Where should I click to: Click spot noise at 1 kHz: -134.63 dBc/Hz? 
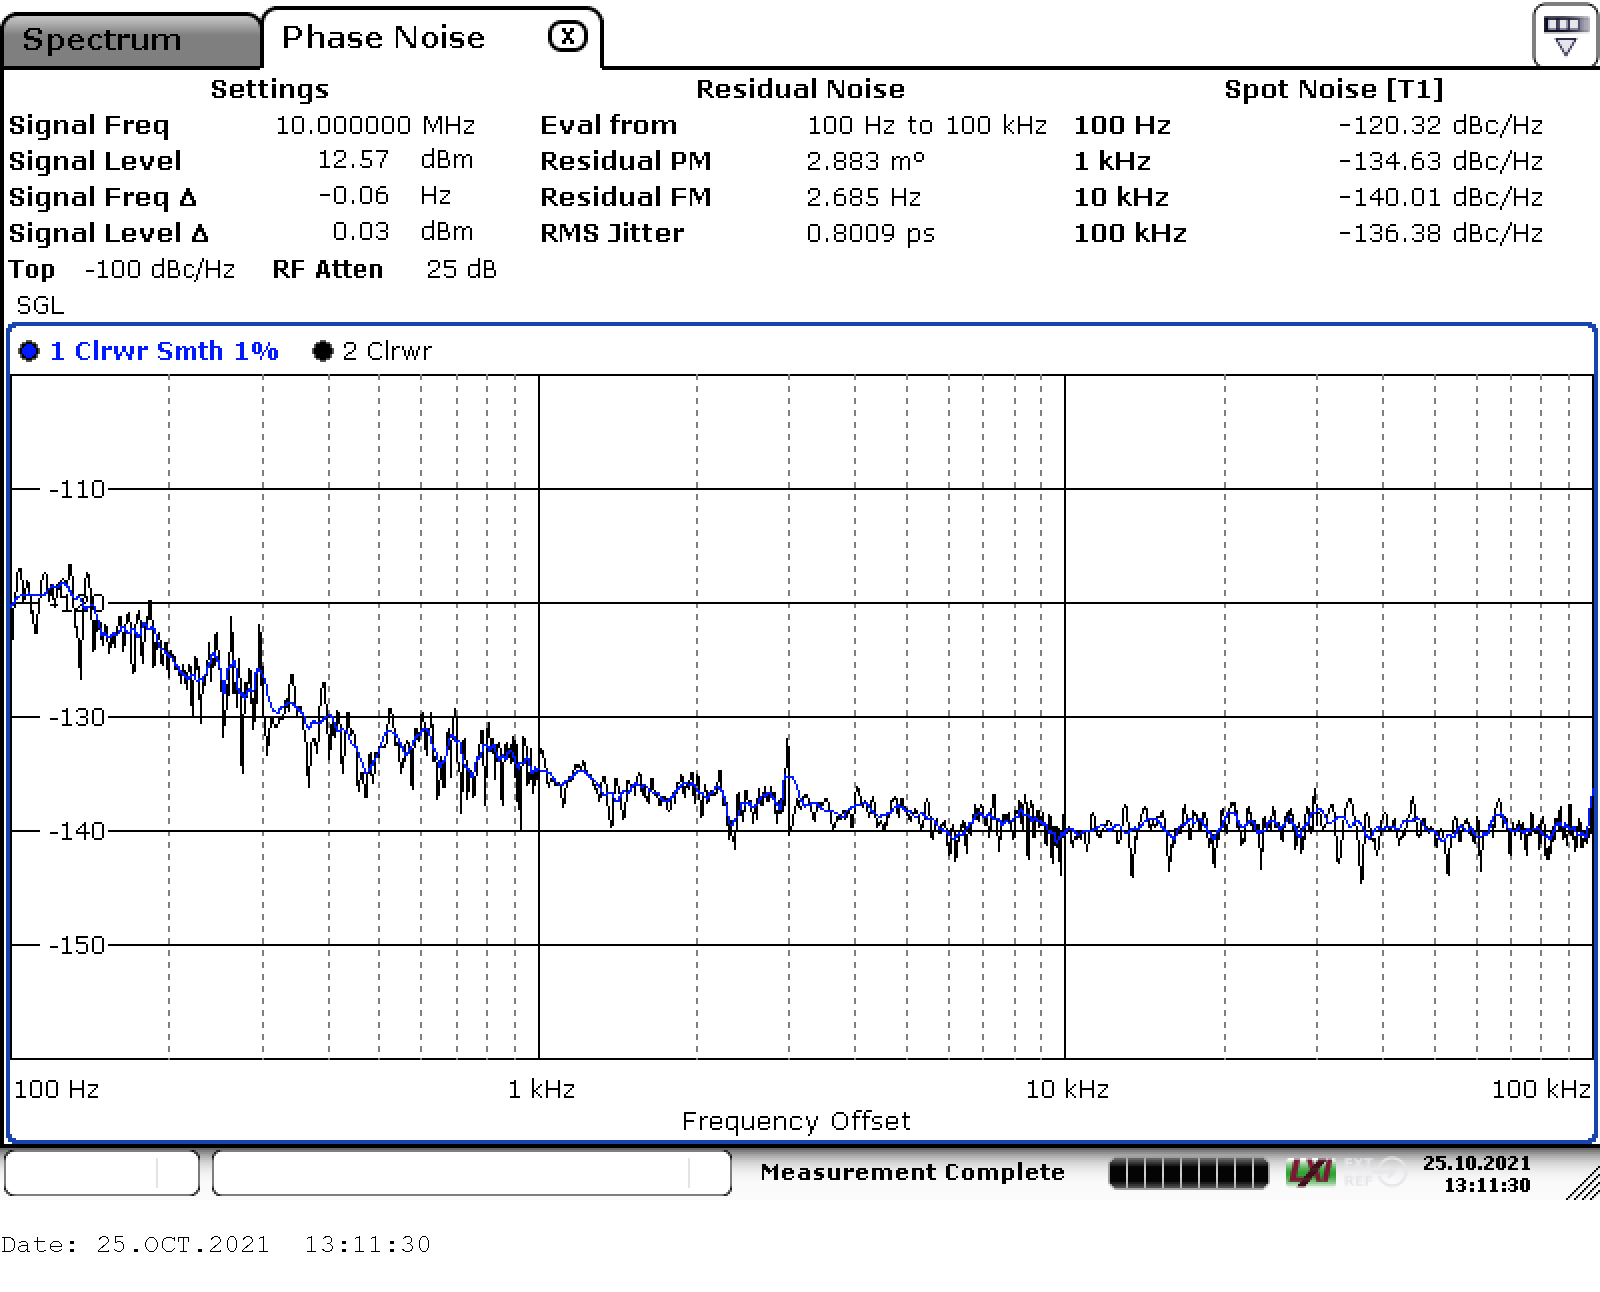point(1441,161)
